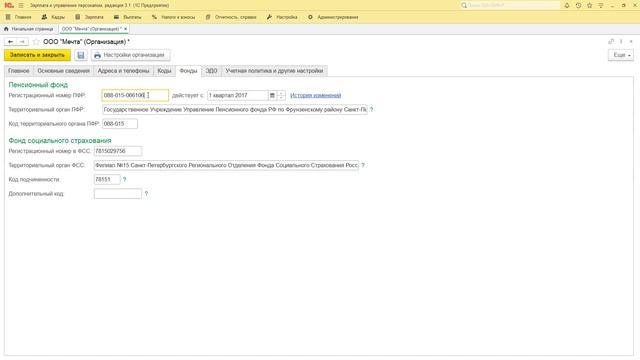640x360 pixels.
Task: Open the 1C main menu hamburger icon
Action: coord(21,5)
